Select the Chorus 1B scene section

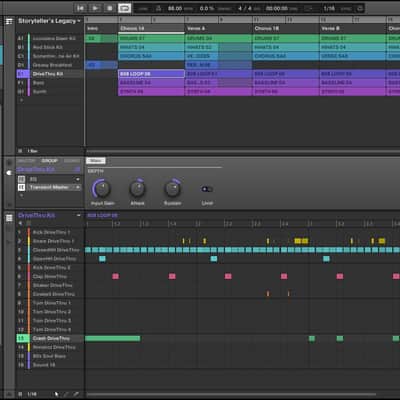(286, 28)
